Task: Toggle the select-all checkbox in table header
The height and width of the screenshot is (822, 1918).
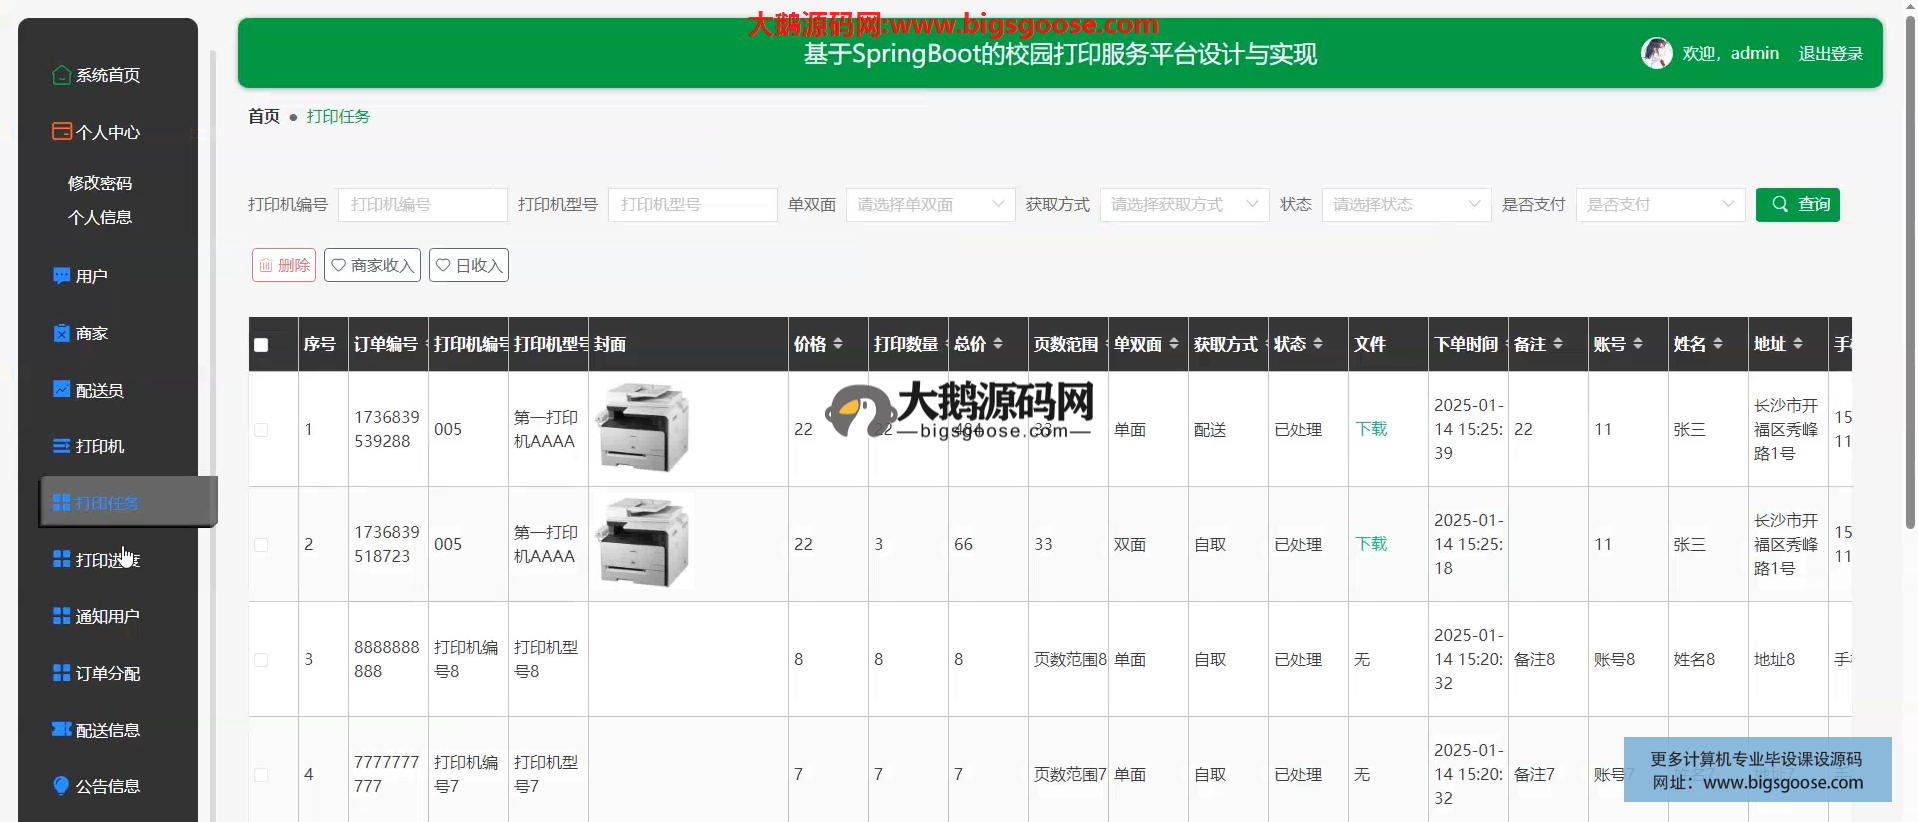Action: pyautogui.click(x=261, y=345)
